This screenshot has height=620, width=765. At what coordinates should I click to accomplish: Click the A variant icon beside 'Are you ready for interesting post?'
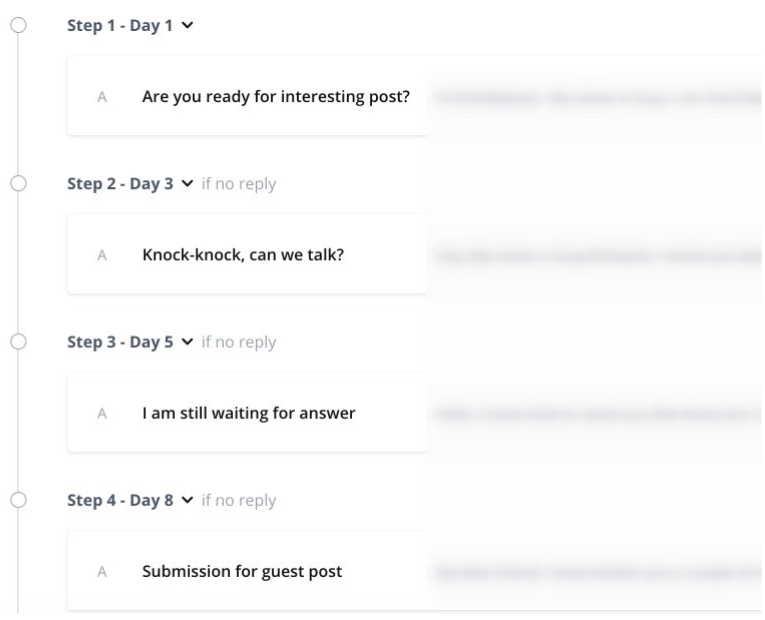pos(102,97)
